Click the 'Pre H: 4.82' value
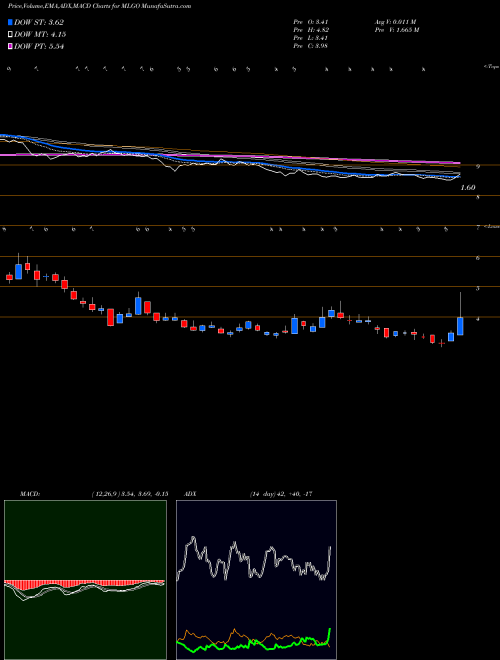The image size is (500, 660). [x=311, y=30]
